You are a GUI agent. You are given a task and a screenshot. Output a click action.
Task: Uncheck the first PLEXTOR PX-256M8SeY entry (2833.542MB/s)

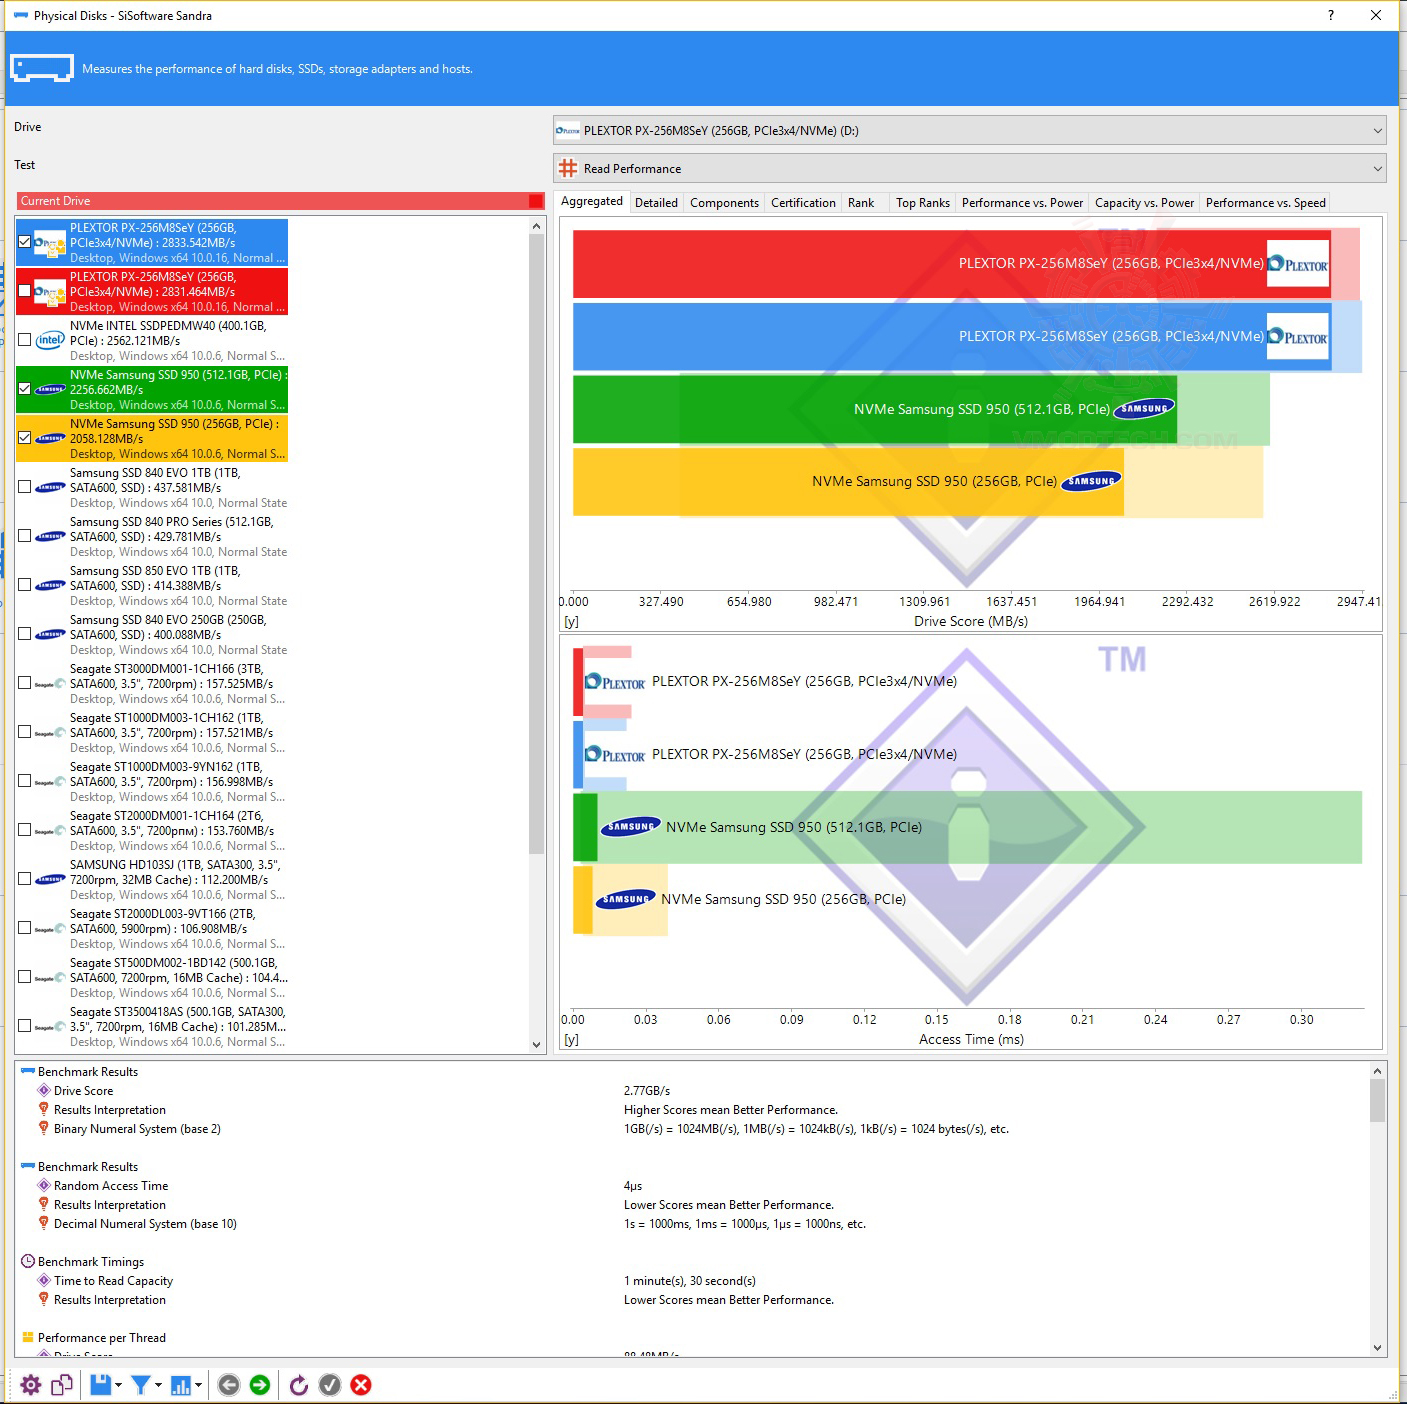[25, 242]
